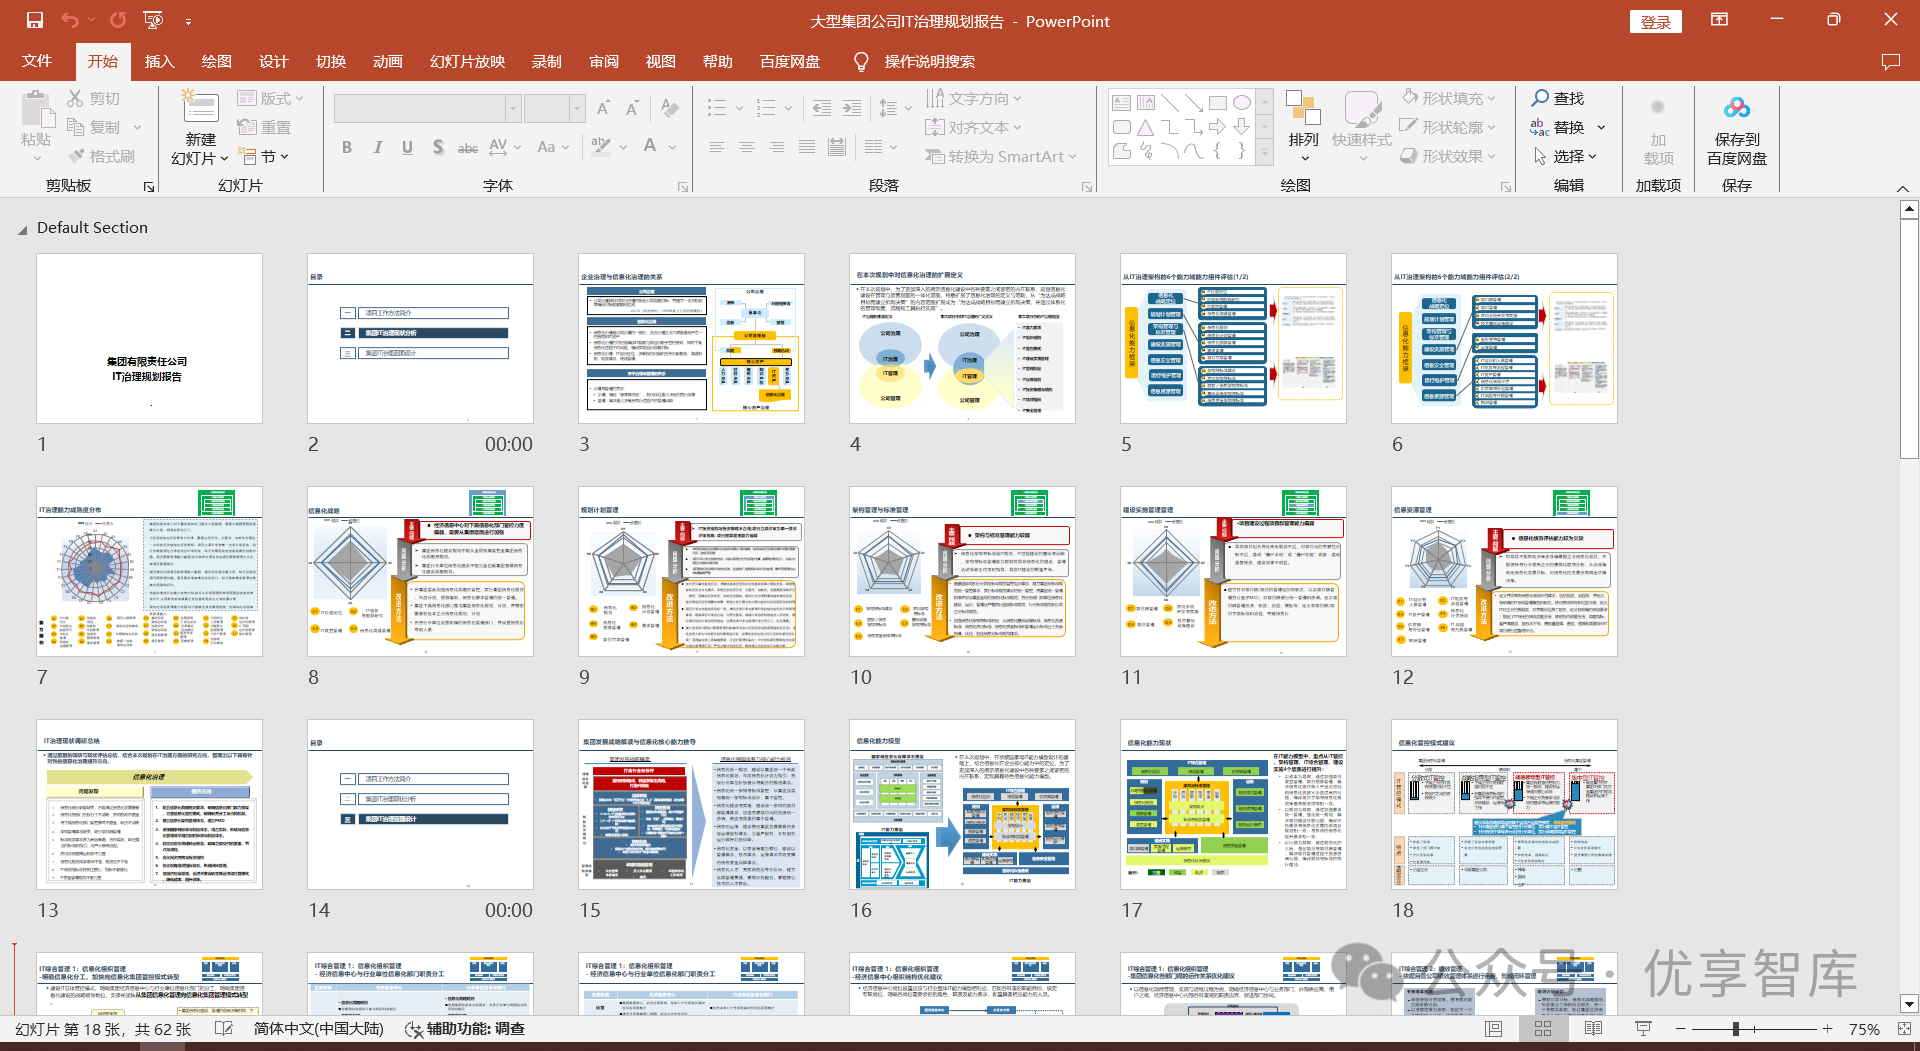
Task: Click the comments icon at top right
Action: [1890, 62]
